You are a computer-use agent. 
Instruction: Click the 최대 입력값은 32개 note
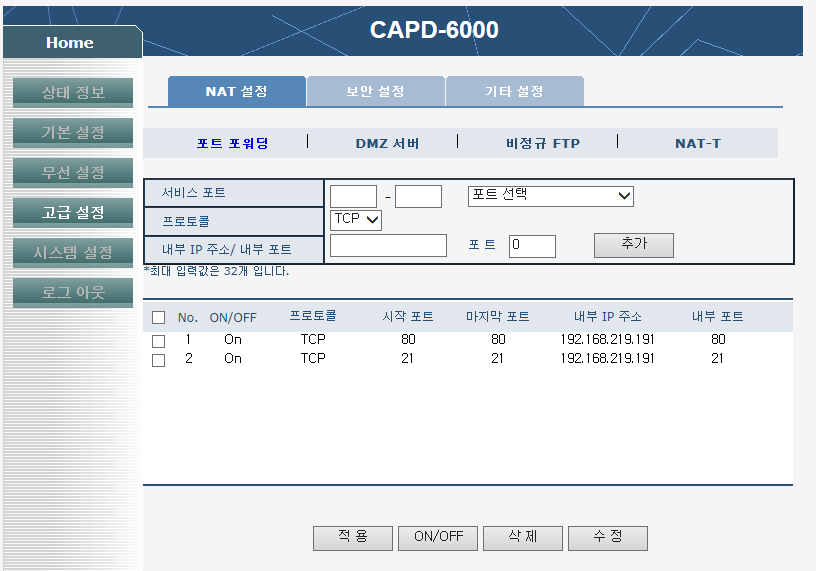216,271
